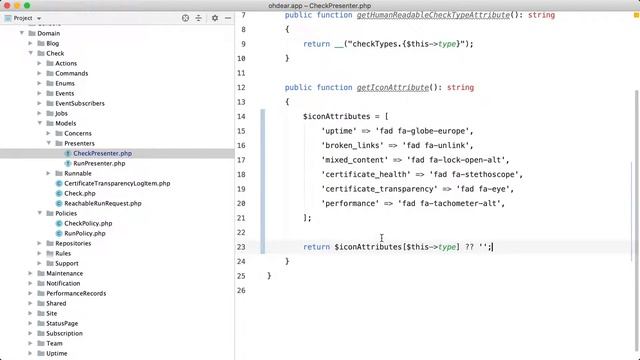Expand the Jobs folder
640x360 pixels.
click(x=39, y=113)
